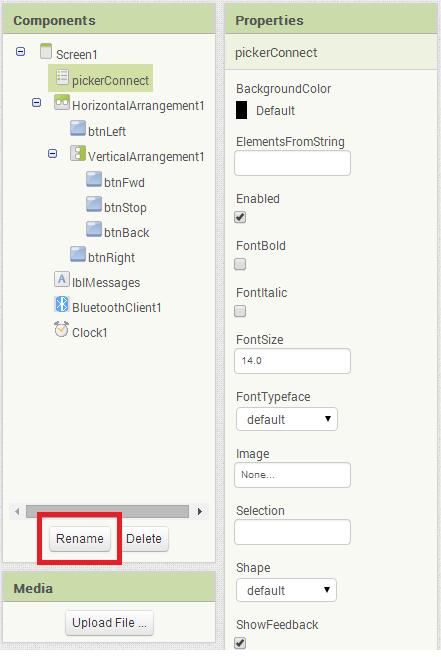The image size is (441, 657).
Task: Select the BluetoothClient1 Bluetooth icon
Action: click(62, 304)
